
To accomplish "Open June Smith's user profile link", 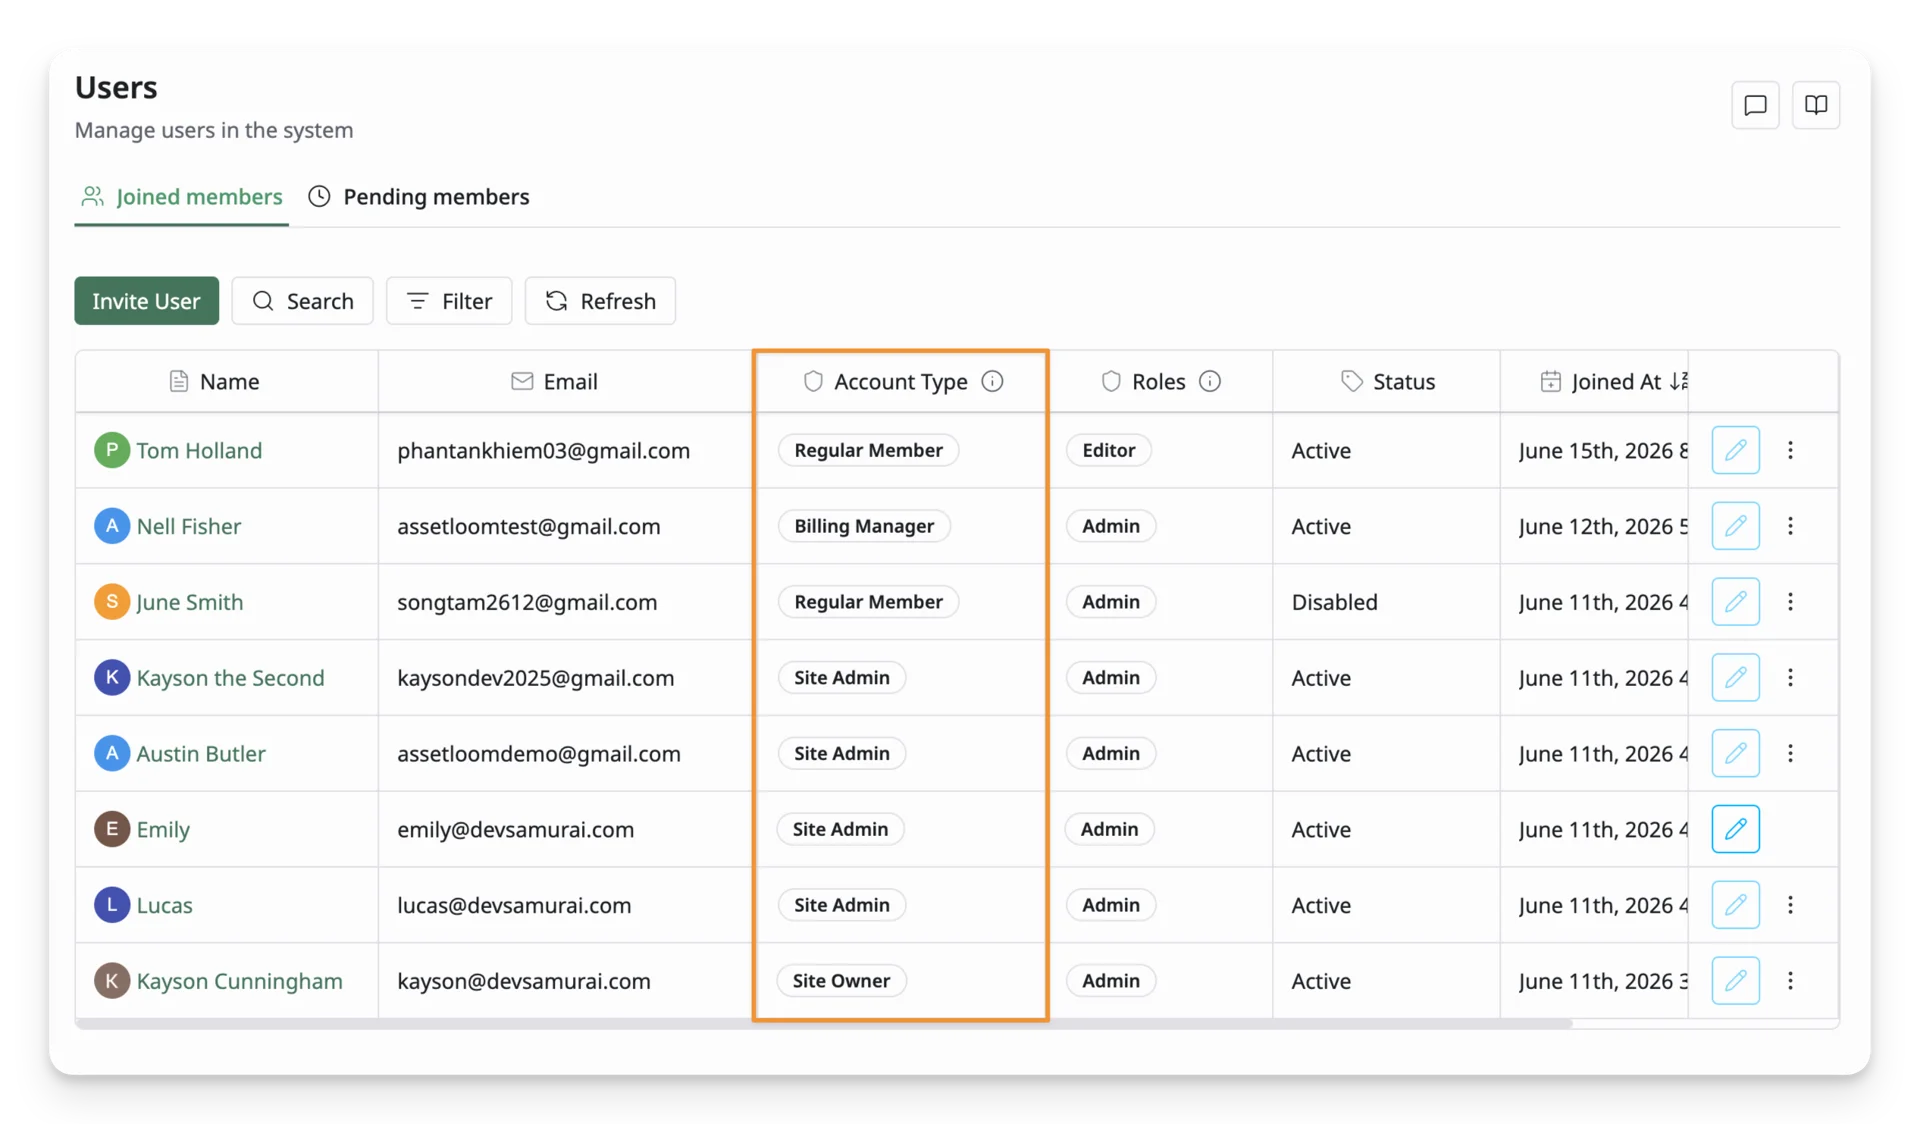I will coord(190,602).
